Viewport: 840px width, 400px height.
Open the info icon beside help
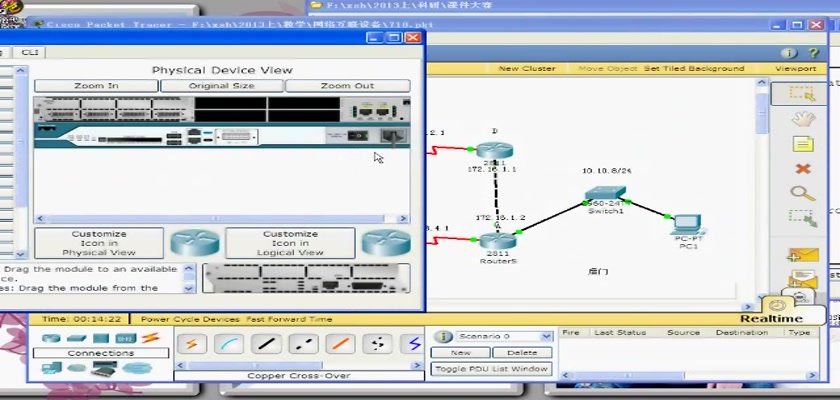click(x=789, y=53)
